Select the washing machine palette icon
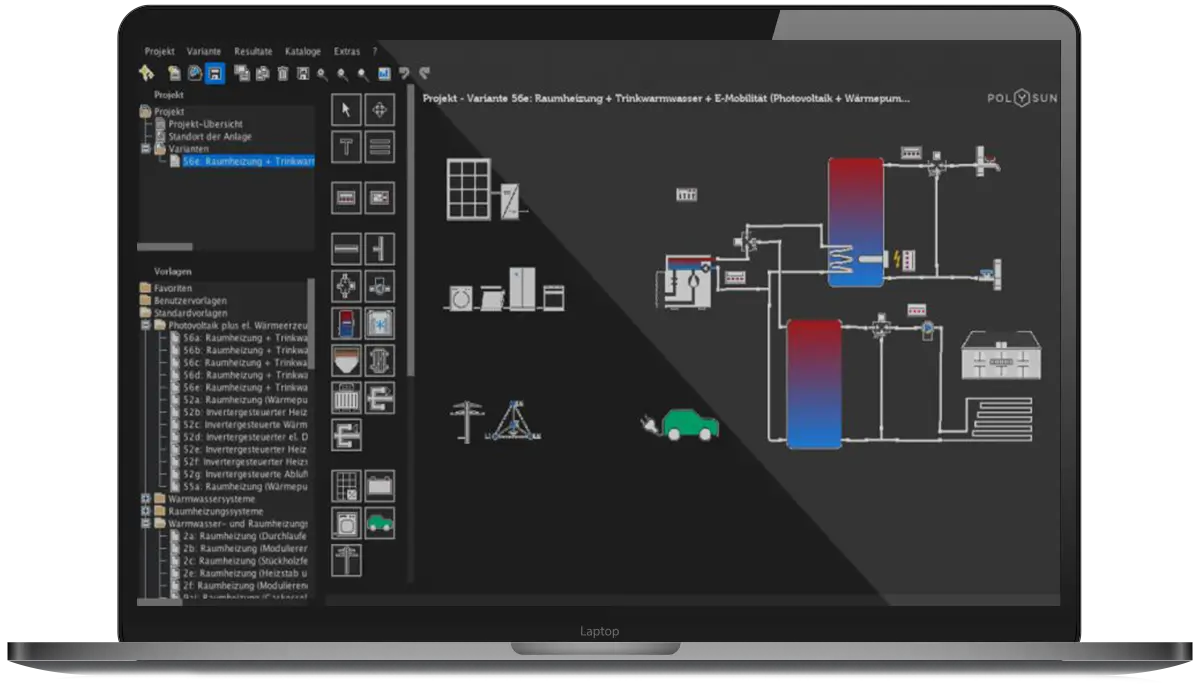This screenshot has width=1200, height=693. click(347, 523)
